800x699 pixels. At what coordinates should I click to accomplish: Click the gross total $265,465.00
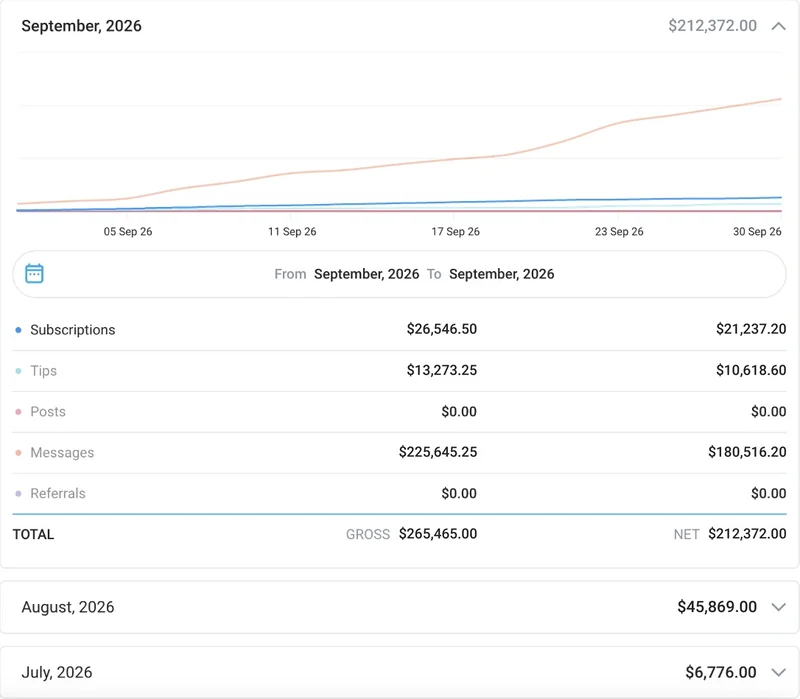pyautogui.click(x=438, y=534)
